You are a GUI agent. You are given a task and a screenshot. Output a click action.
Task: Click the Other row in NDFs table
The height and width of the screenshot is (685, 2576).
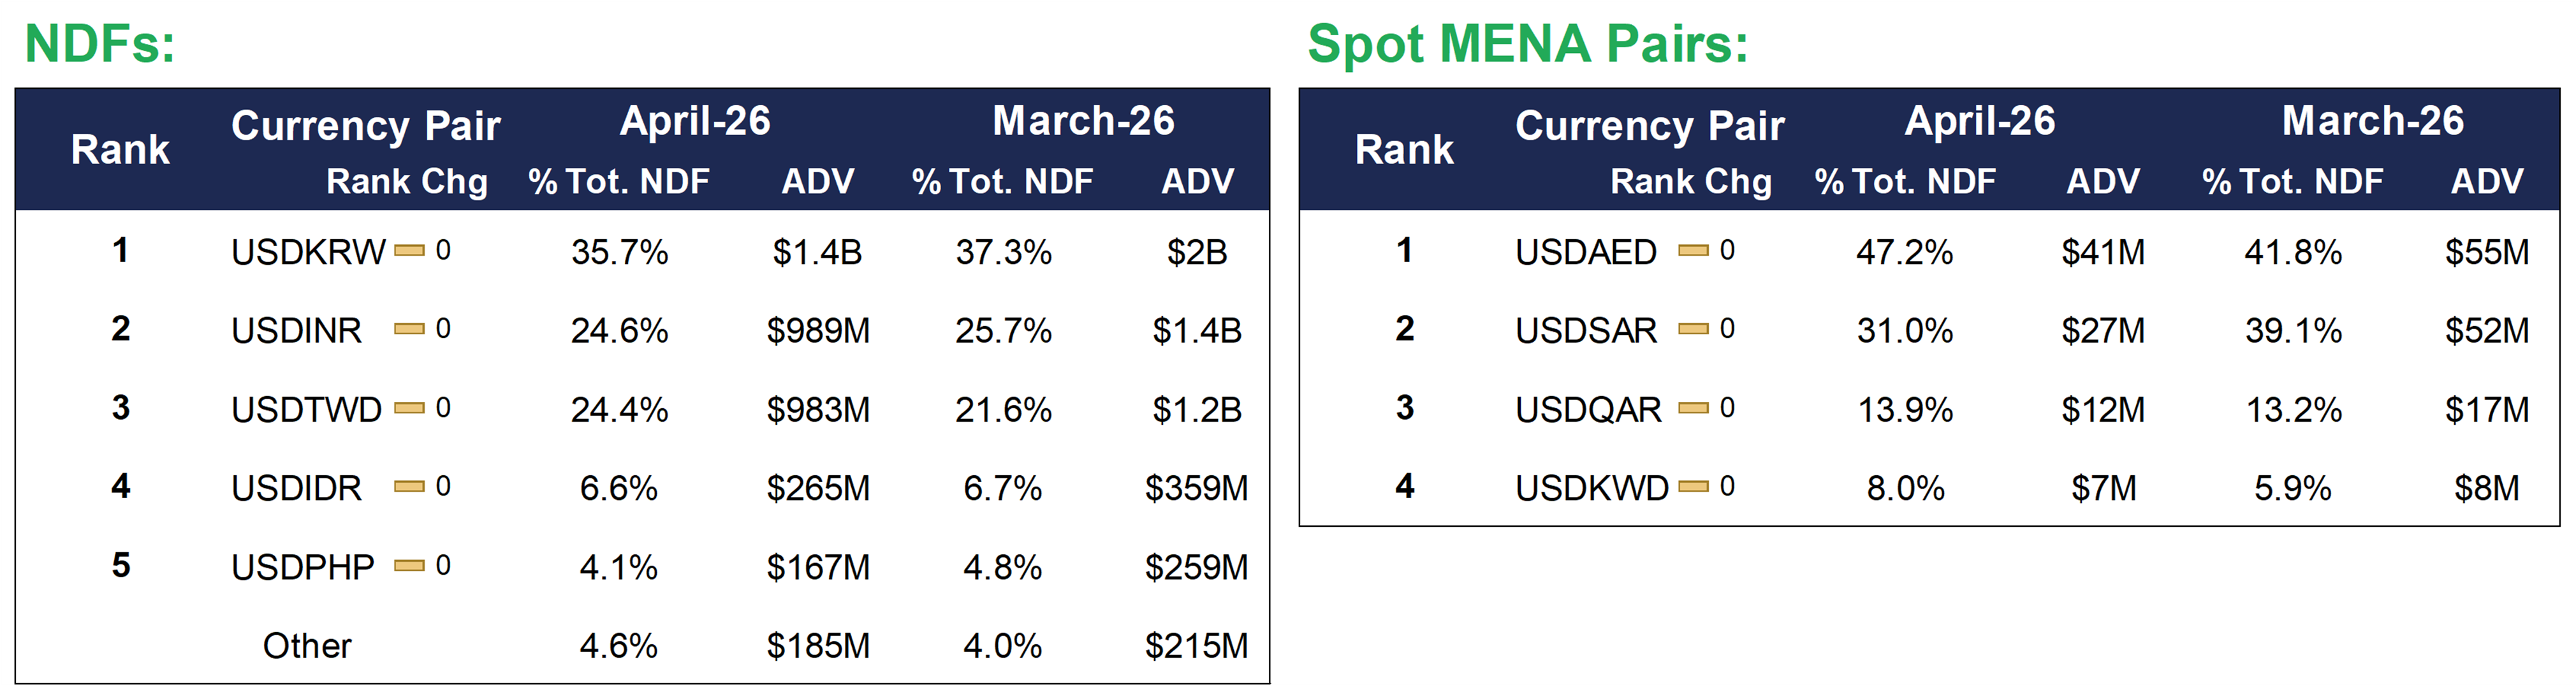click(642, 645)
